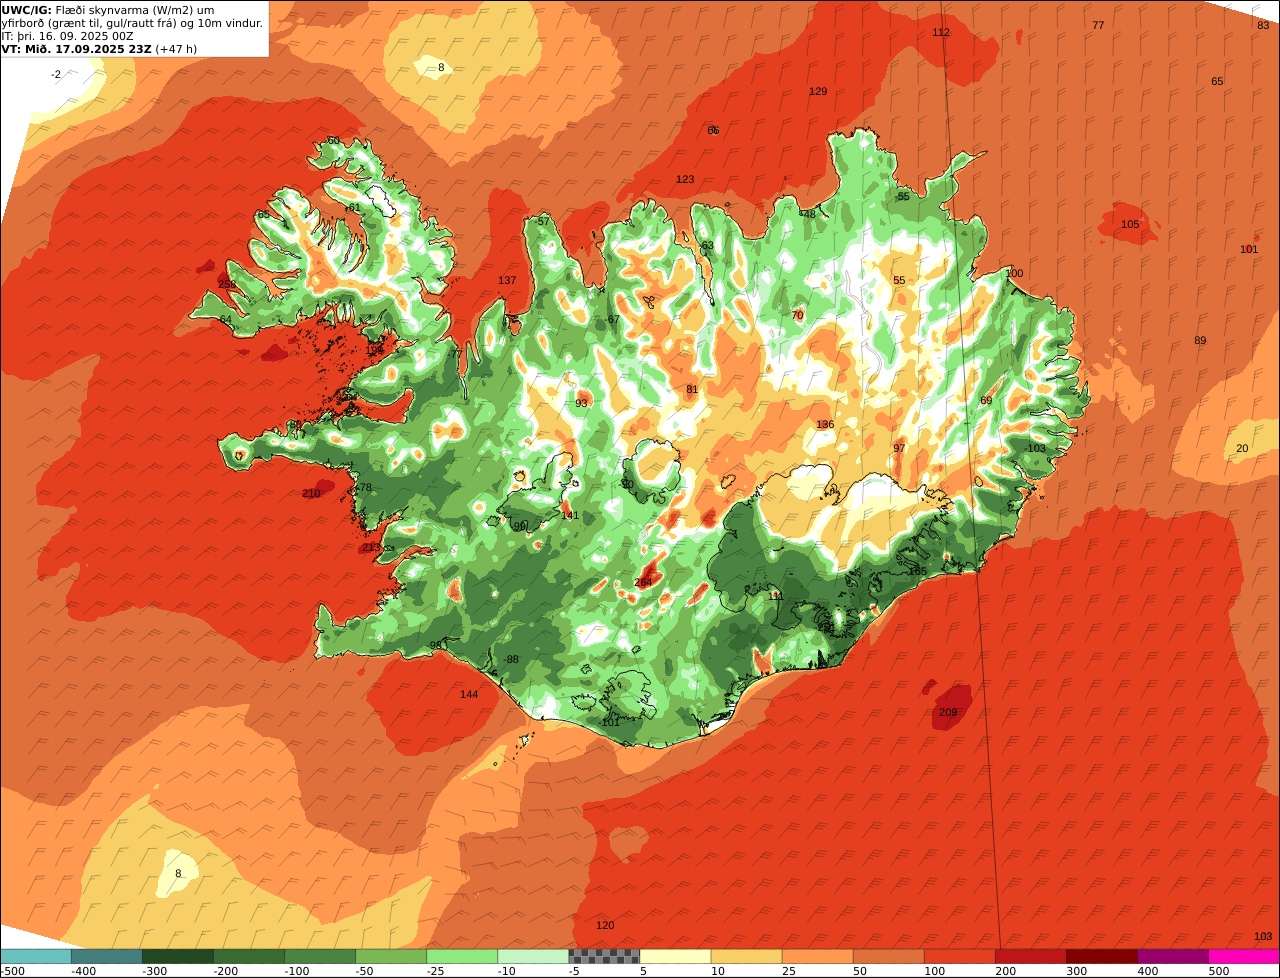Image resolution: width=1280 pixels, height=978 pixels.
Task: Click the value 144 off the southwest coast
Action: (x=469, y=694)
